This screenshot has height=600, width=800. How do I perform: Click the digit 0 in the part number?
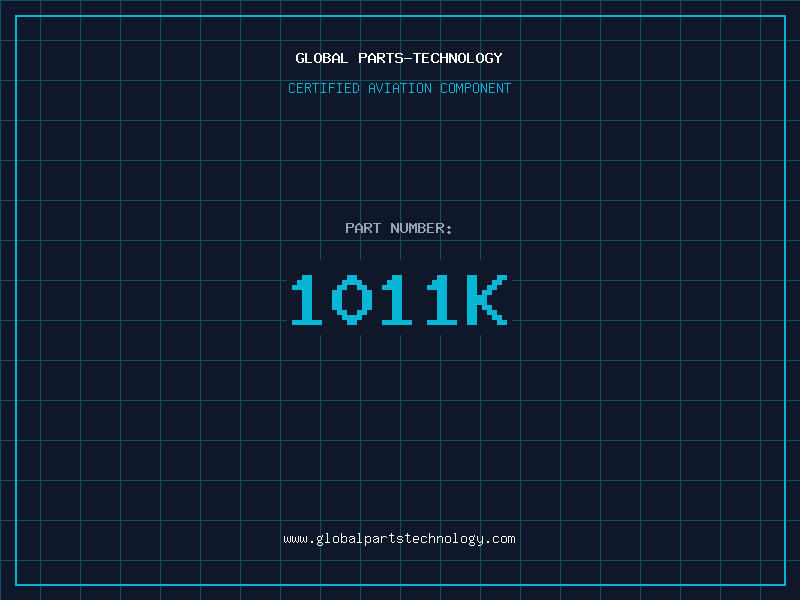click(x=352, y=300)
